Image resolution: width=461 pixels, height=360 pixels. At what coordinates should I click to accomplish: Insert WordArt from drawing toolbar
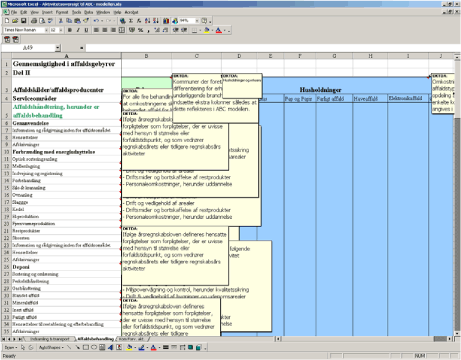point(110,348)
